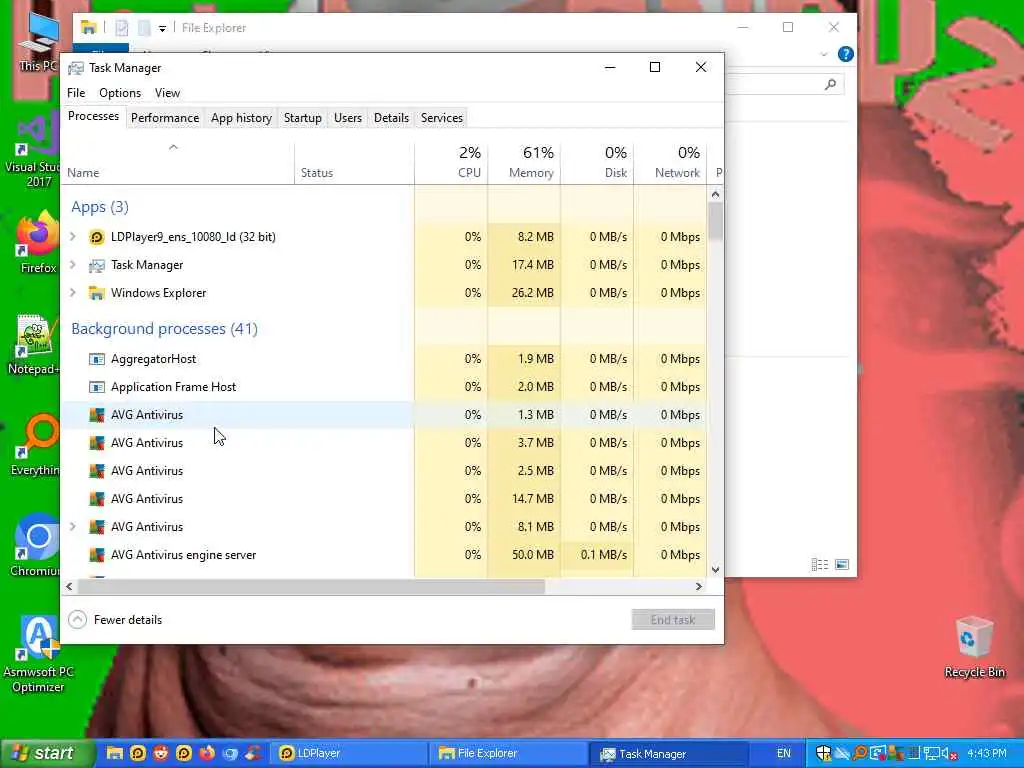Click the network computer tray icon

[x=931, y=754]
